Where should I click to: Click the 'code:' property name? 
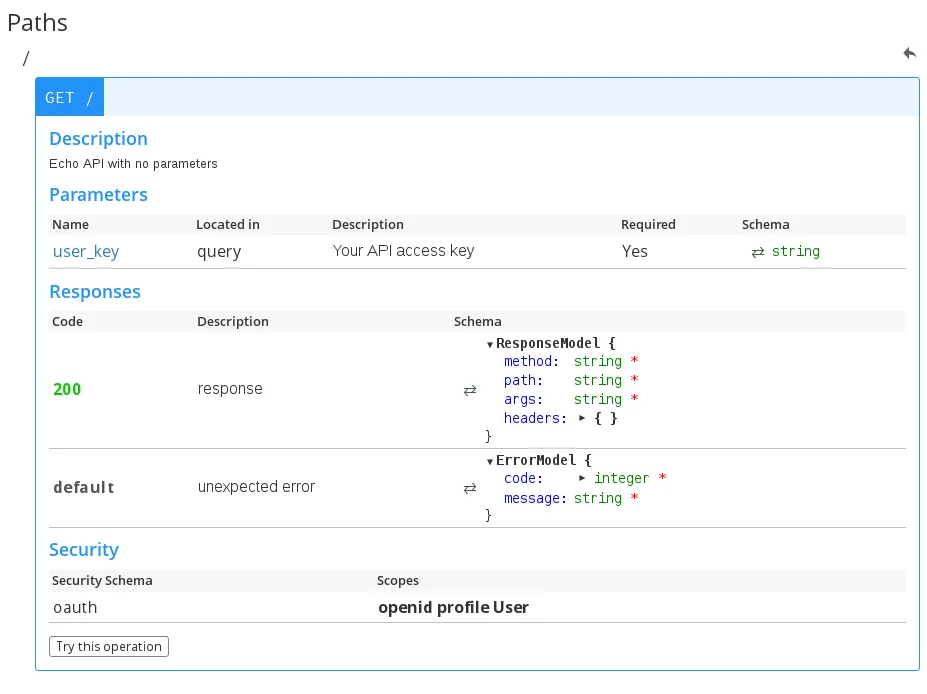(x=523, y=478)
